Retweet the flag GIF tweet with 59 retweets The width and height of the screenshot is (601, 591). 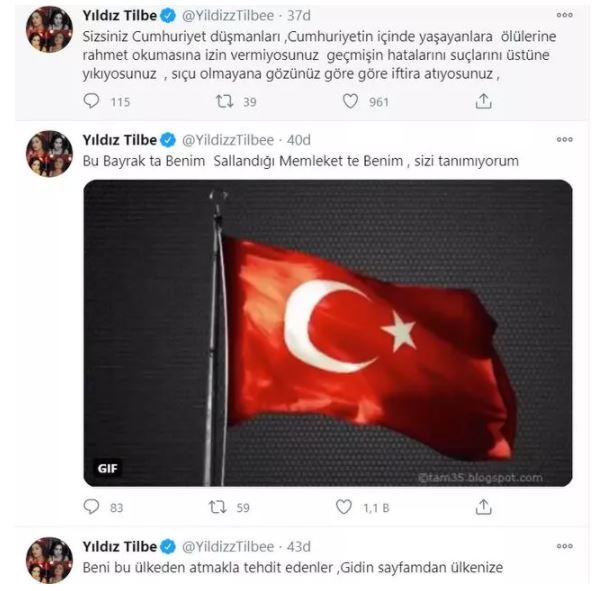217,507
